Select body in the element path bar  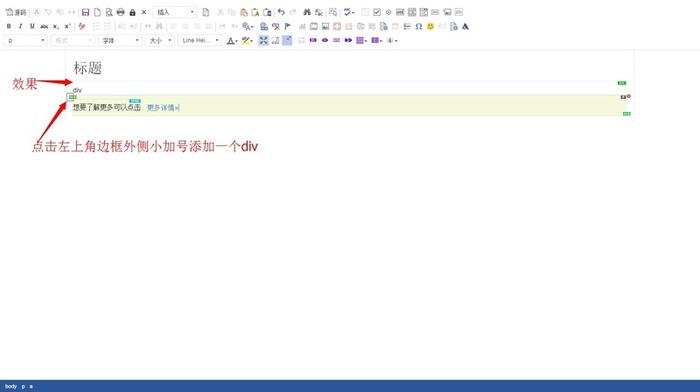click(x=11, y=386)
